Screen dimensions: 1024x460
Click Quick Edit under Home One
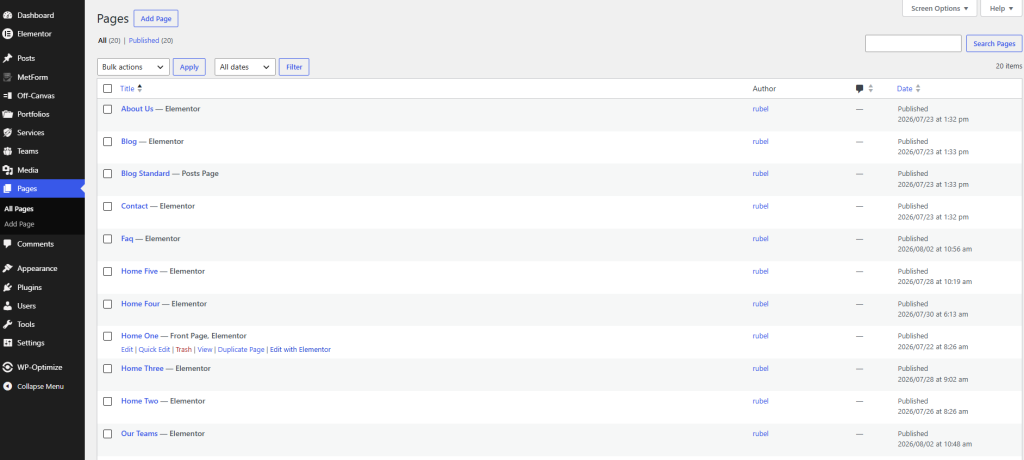155,350
